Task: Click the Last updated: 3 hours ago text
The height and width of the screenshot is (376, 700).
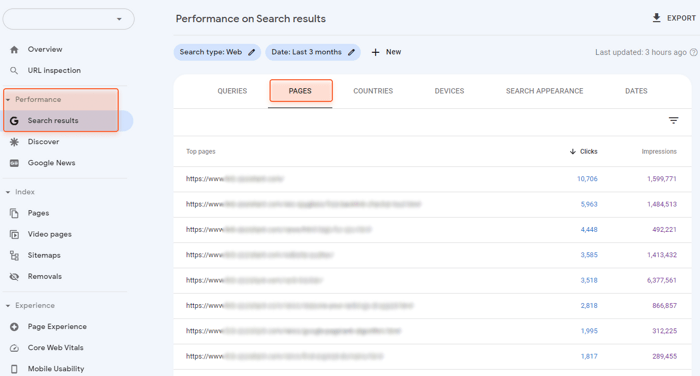Action: point(641,52)
